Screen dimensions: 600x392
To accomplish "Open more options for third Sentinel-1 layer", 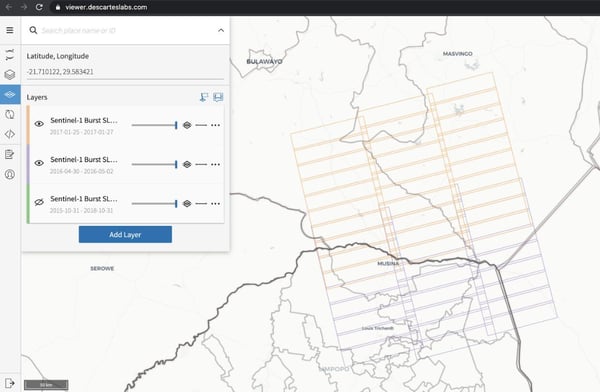I will (x=215, y=204).
